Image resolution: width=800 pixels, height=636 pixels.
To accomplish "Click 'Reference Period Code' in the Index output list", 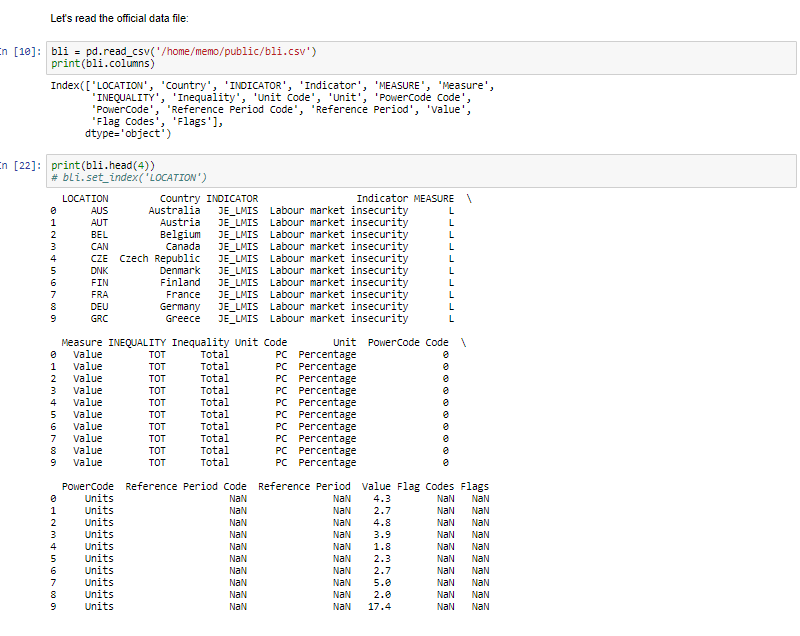I will 235,110.
